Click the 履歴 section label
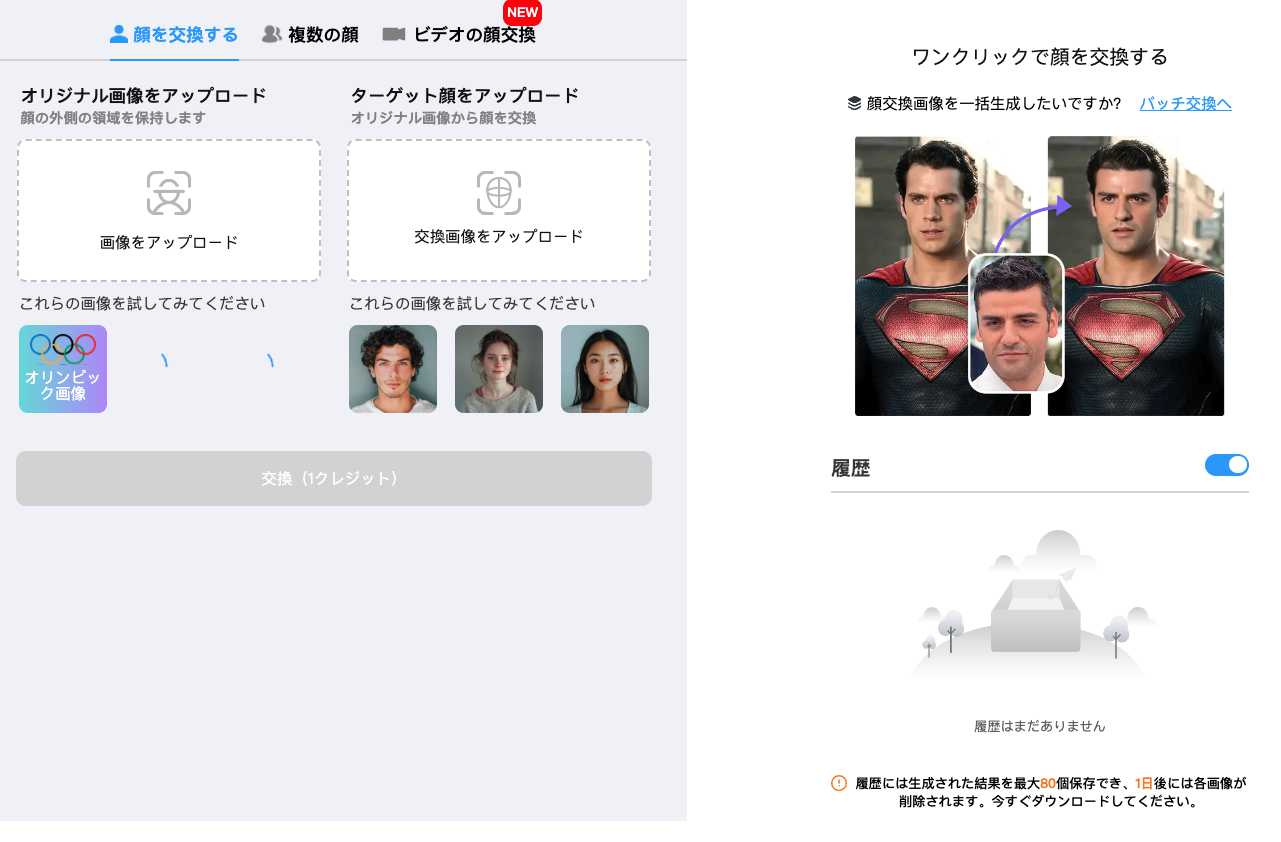This screenshot has height=842, width=1281. pos(851,468)
